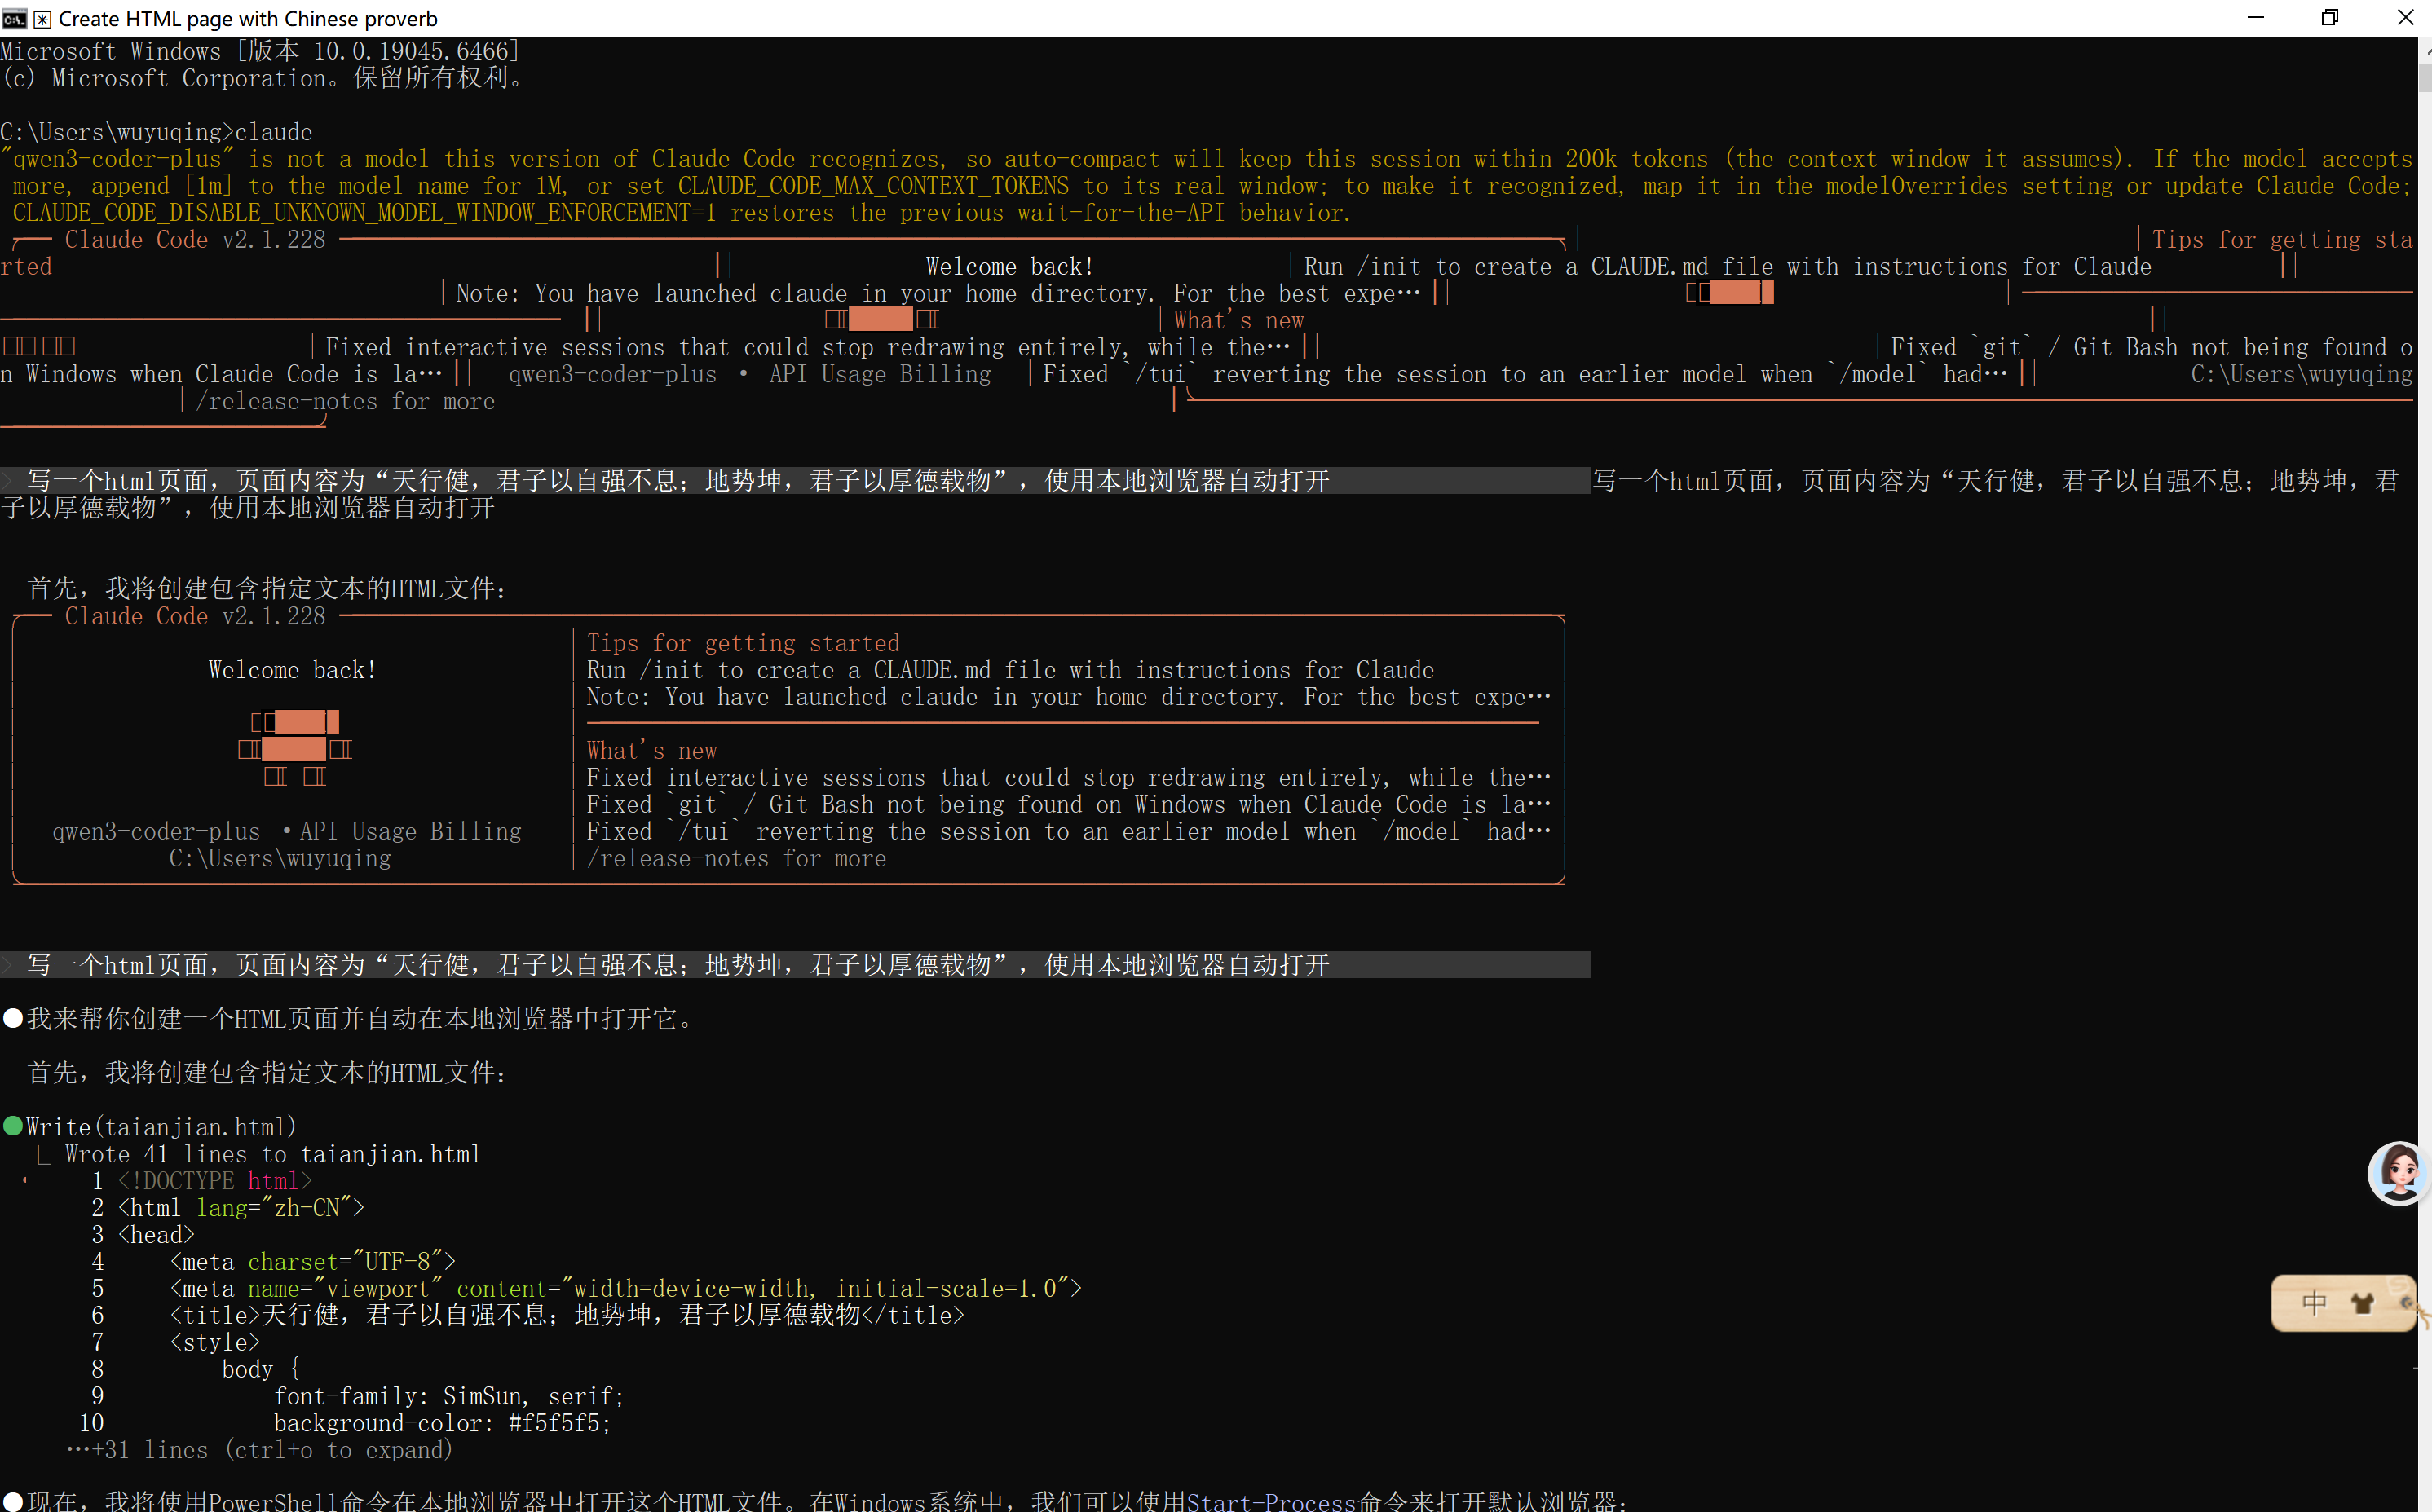Click the floating girl avatar assistant

(x=2399, y=1172)
